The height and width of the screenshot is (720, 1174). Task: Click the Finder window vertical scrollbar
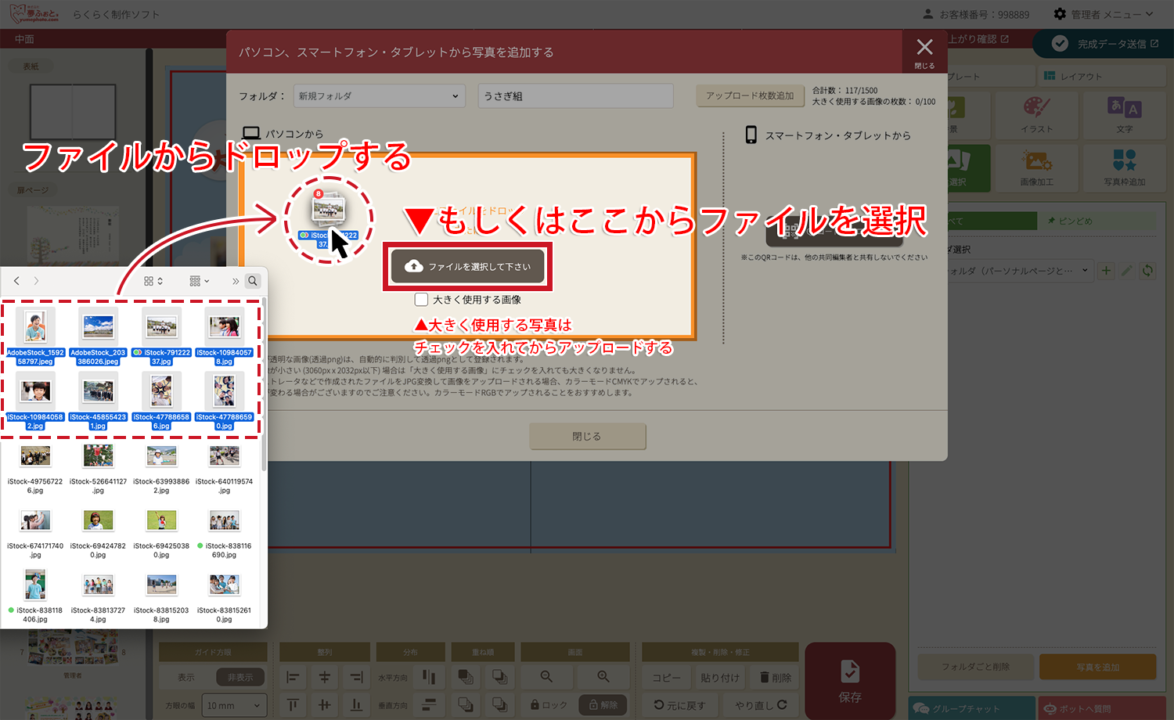[x=263, y=385]
